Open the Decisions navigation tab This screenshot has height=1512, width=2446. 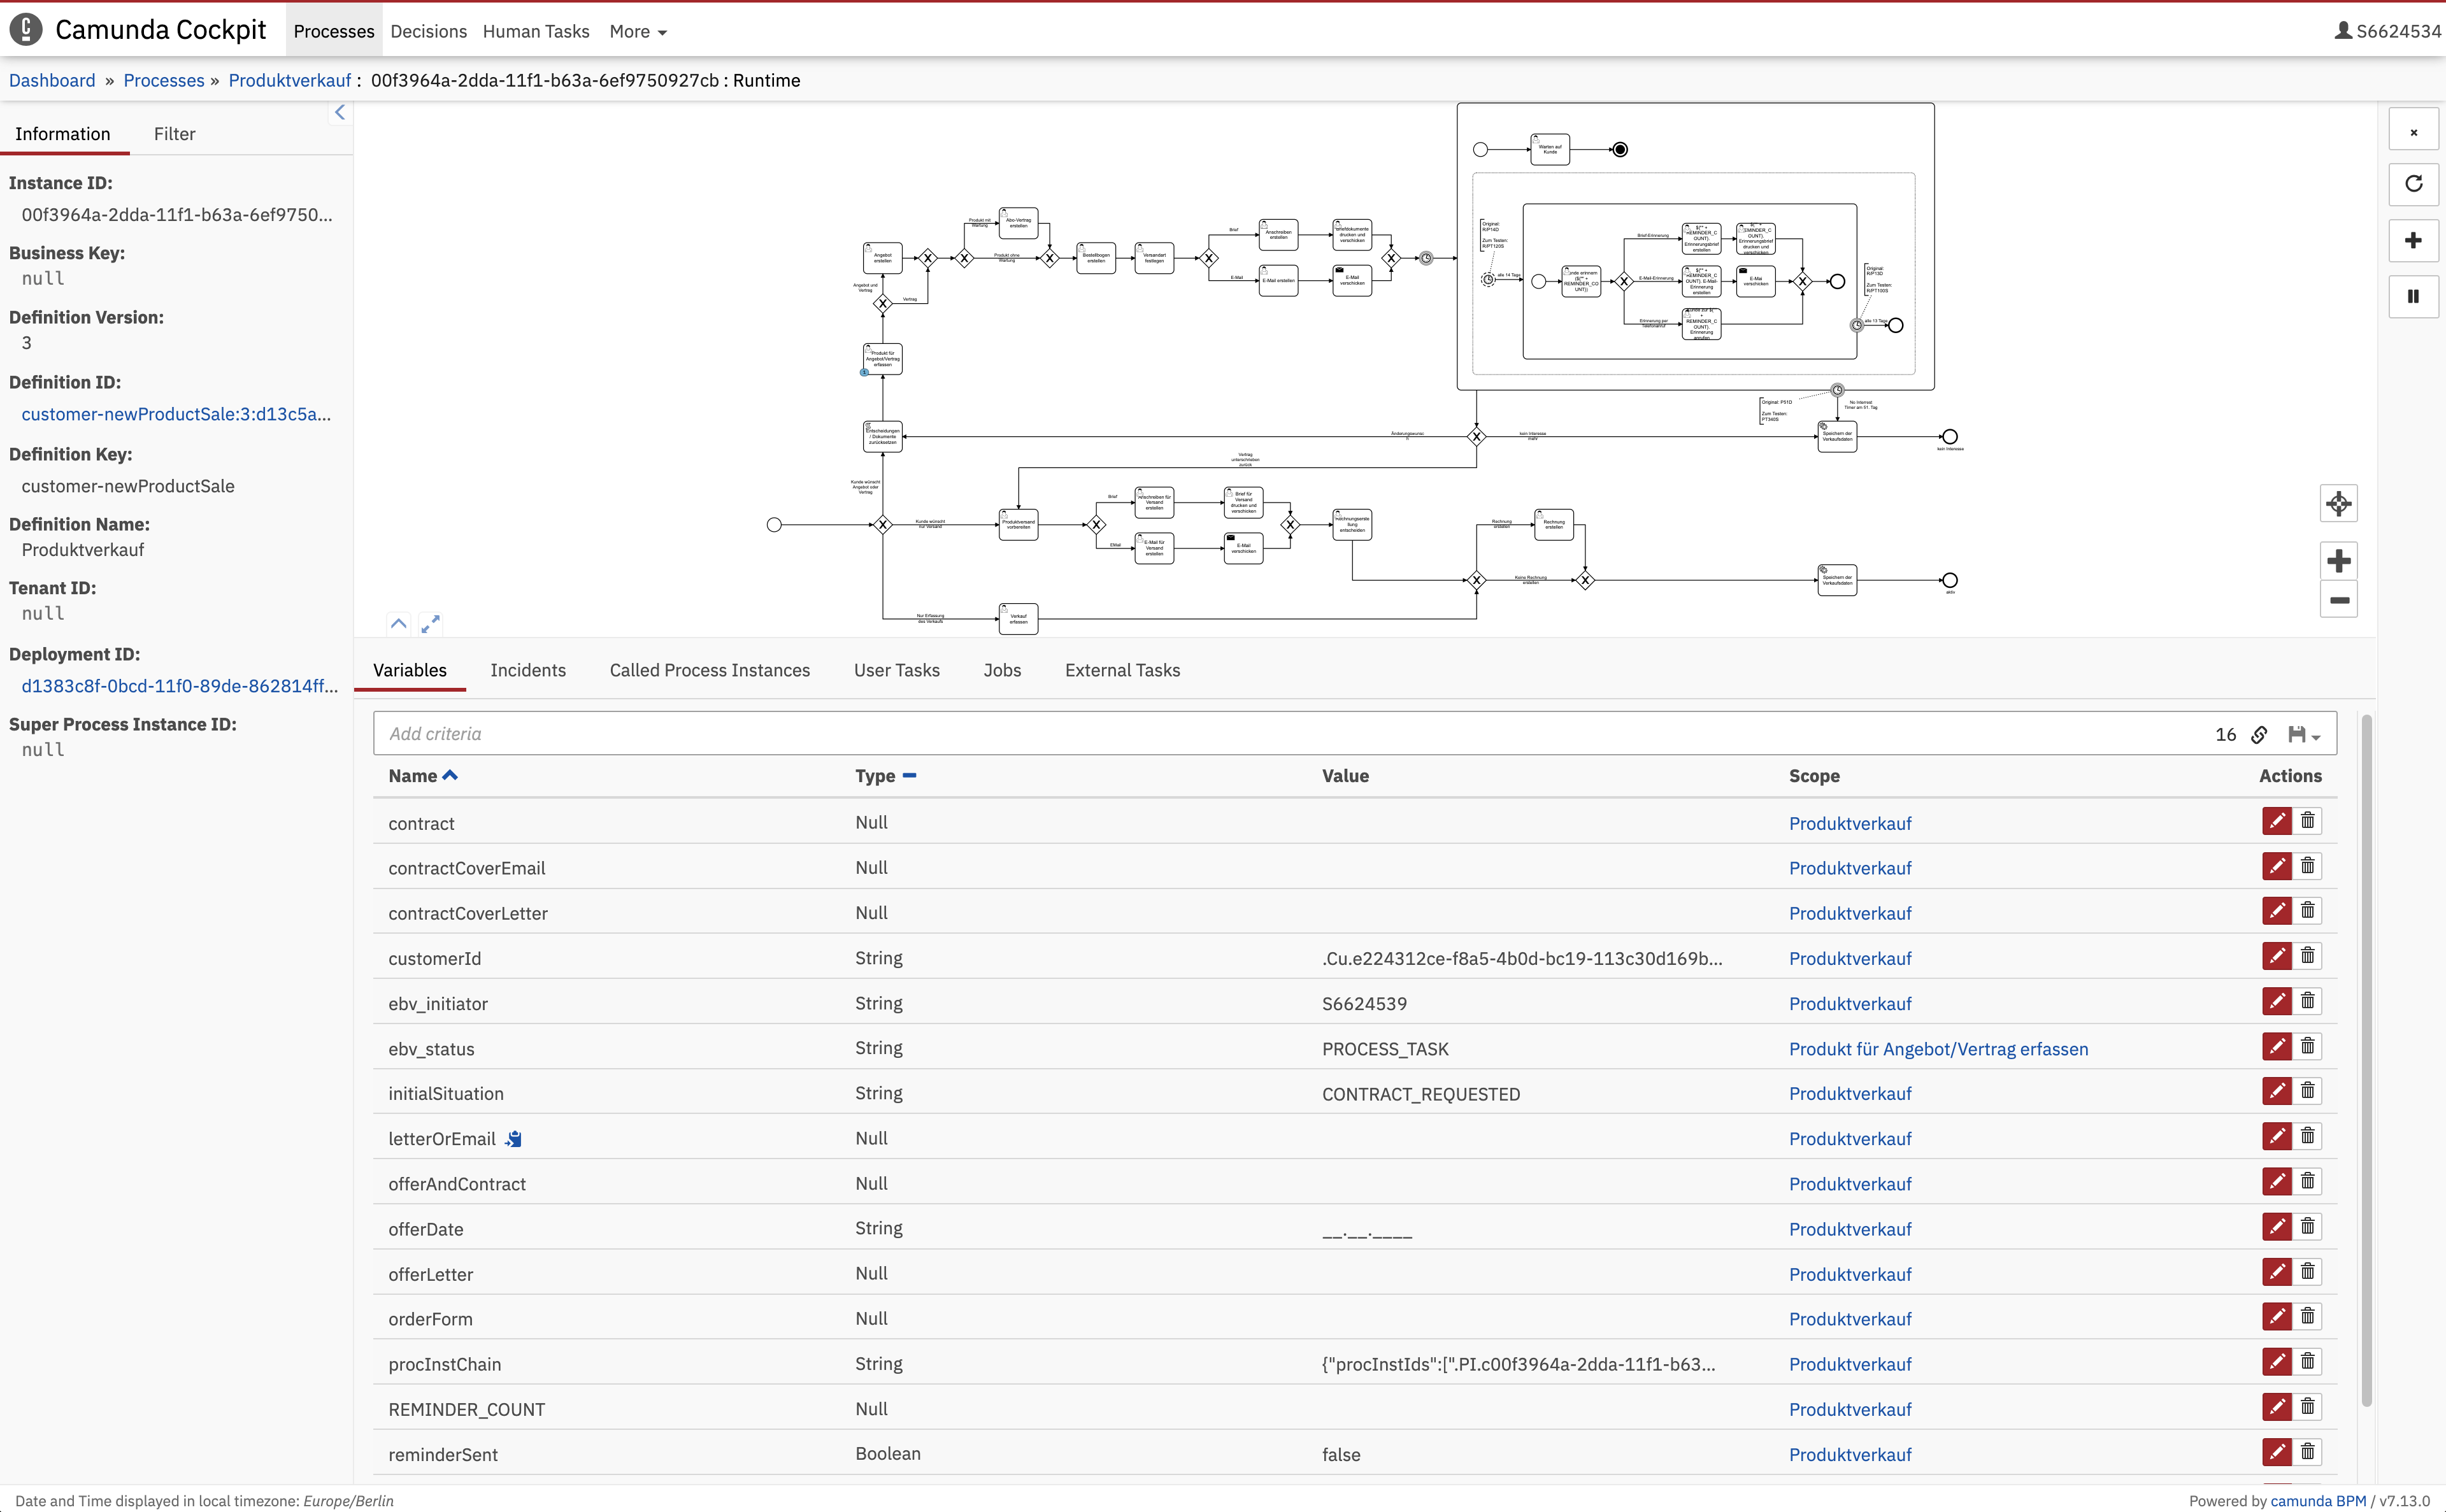click(x=428, y=31)
